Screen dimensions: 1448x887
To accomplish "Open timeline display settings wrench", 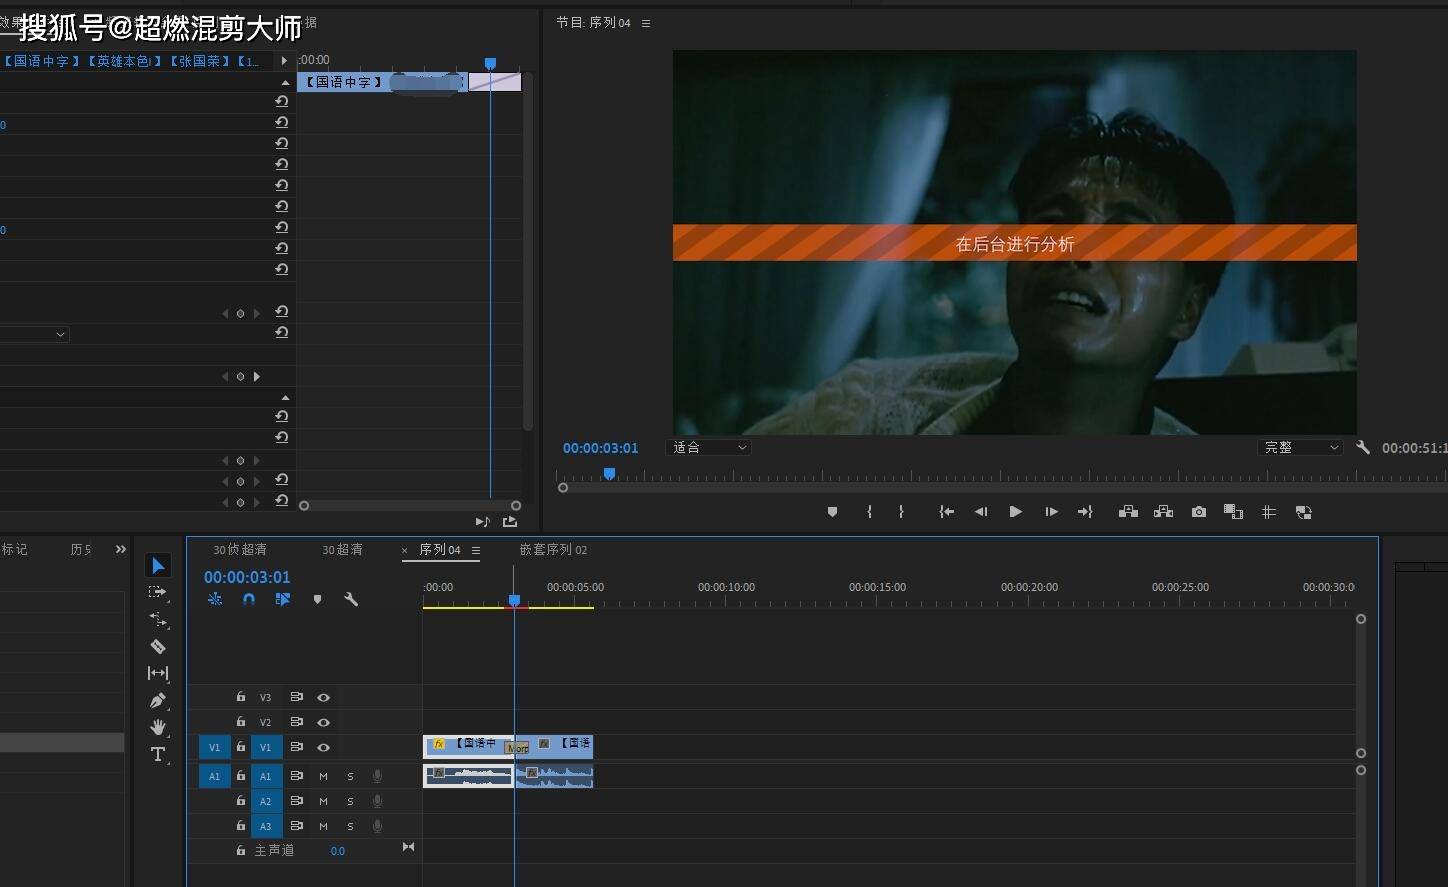I will 351,600.
